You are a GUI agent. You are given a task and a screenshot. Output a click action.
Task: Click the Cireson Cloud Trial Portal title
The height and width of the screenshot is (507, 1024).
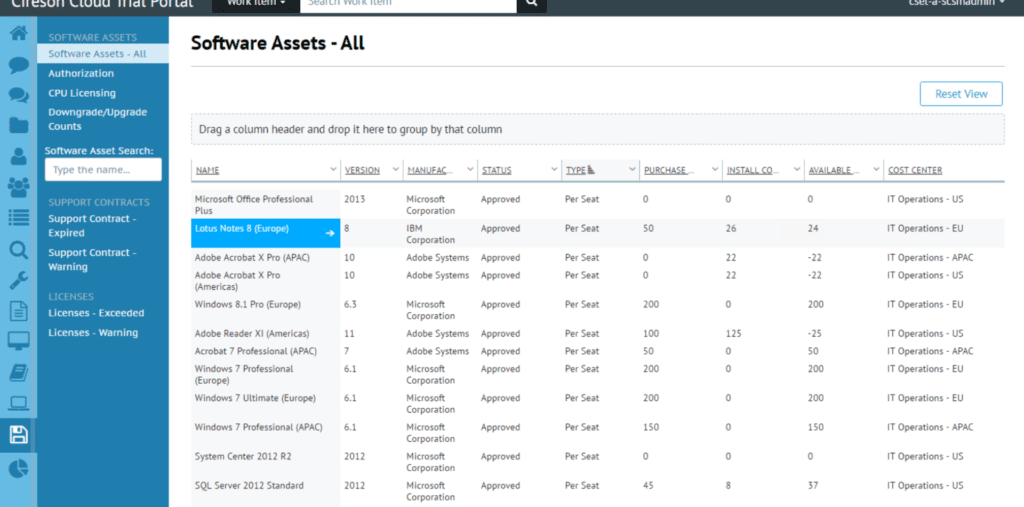tap(103, 4)
